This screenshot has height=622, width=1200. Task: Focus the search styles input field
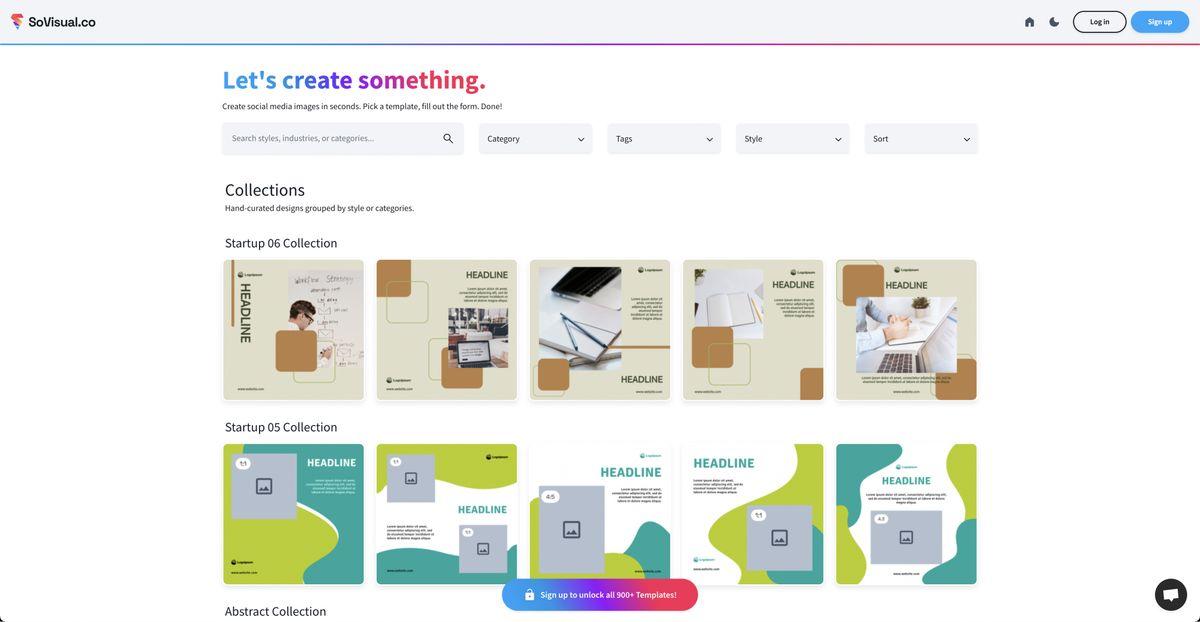[x=330, y=139]
